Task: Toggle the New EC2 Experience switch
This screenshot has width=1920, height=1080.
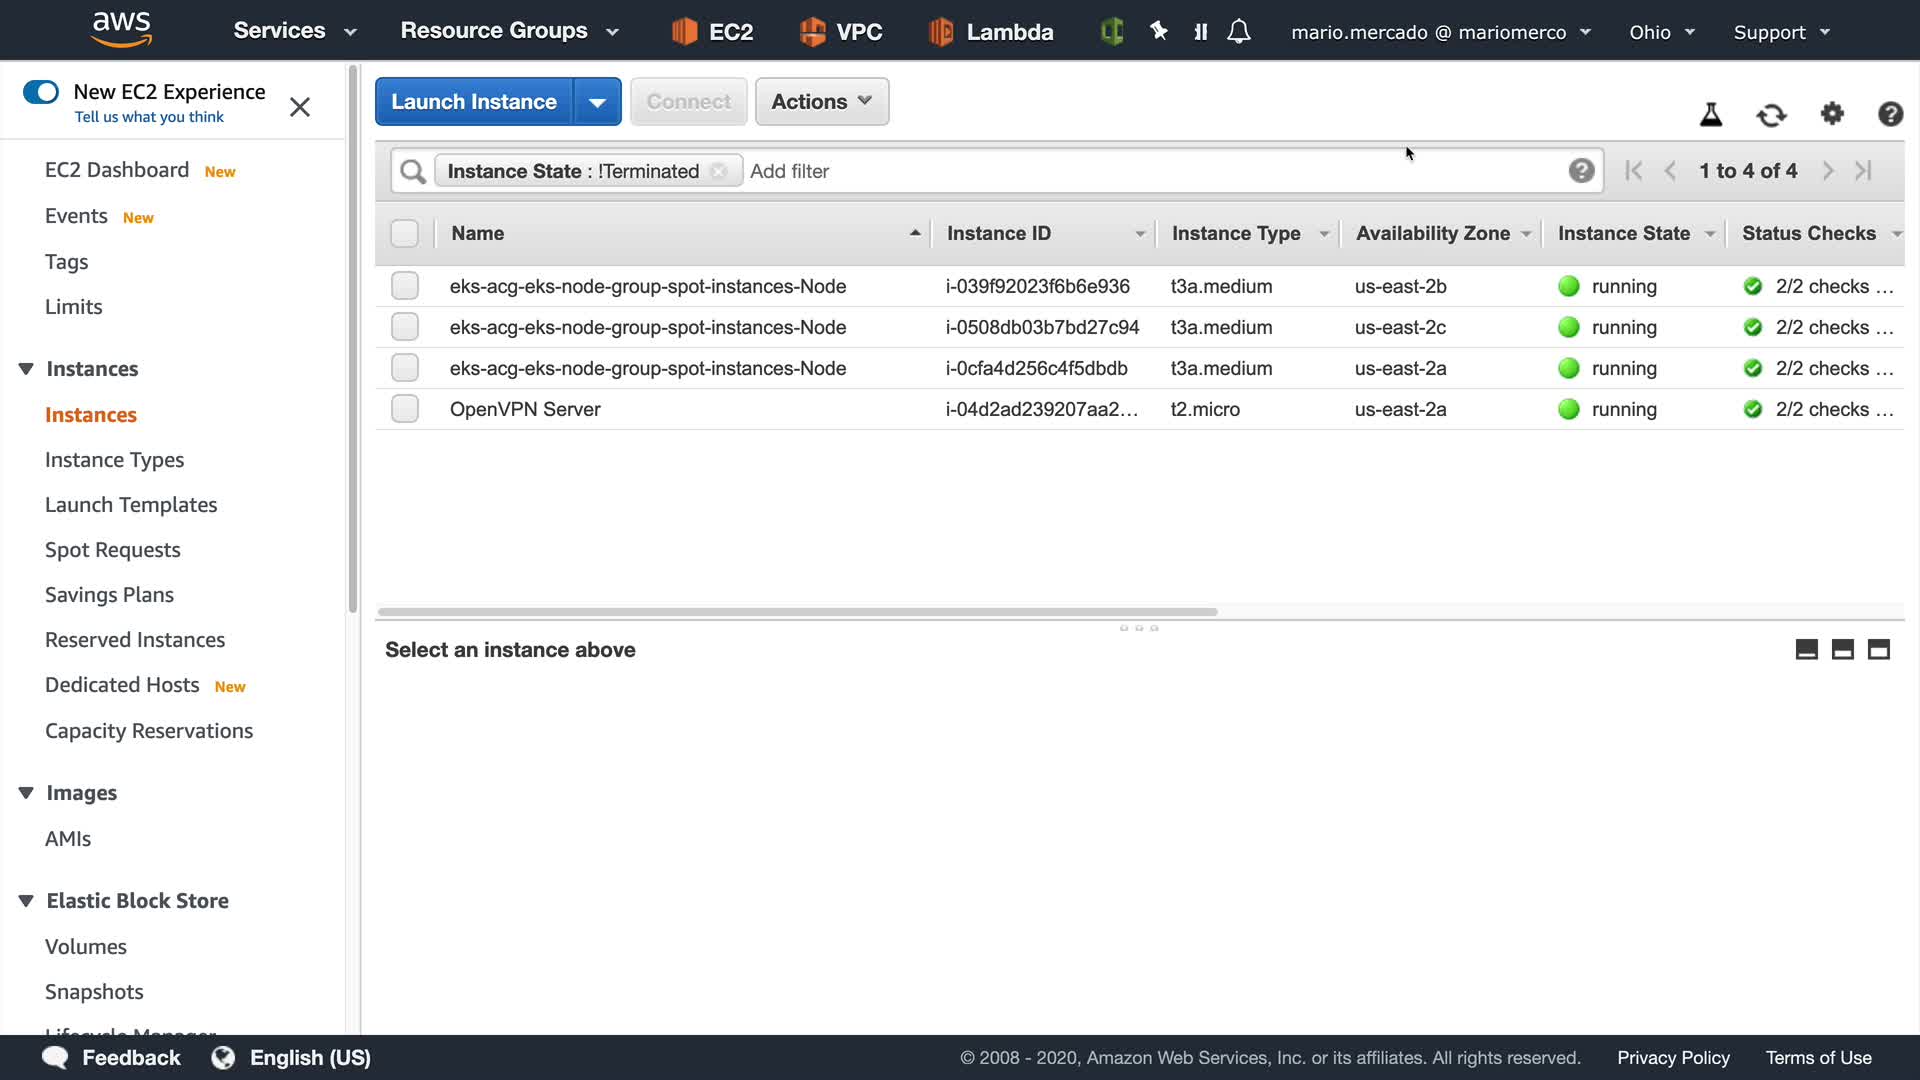Action: pyautogui.click(x=41, y=92)
